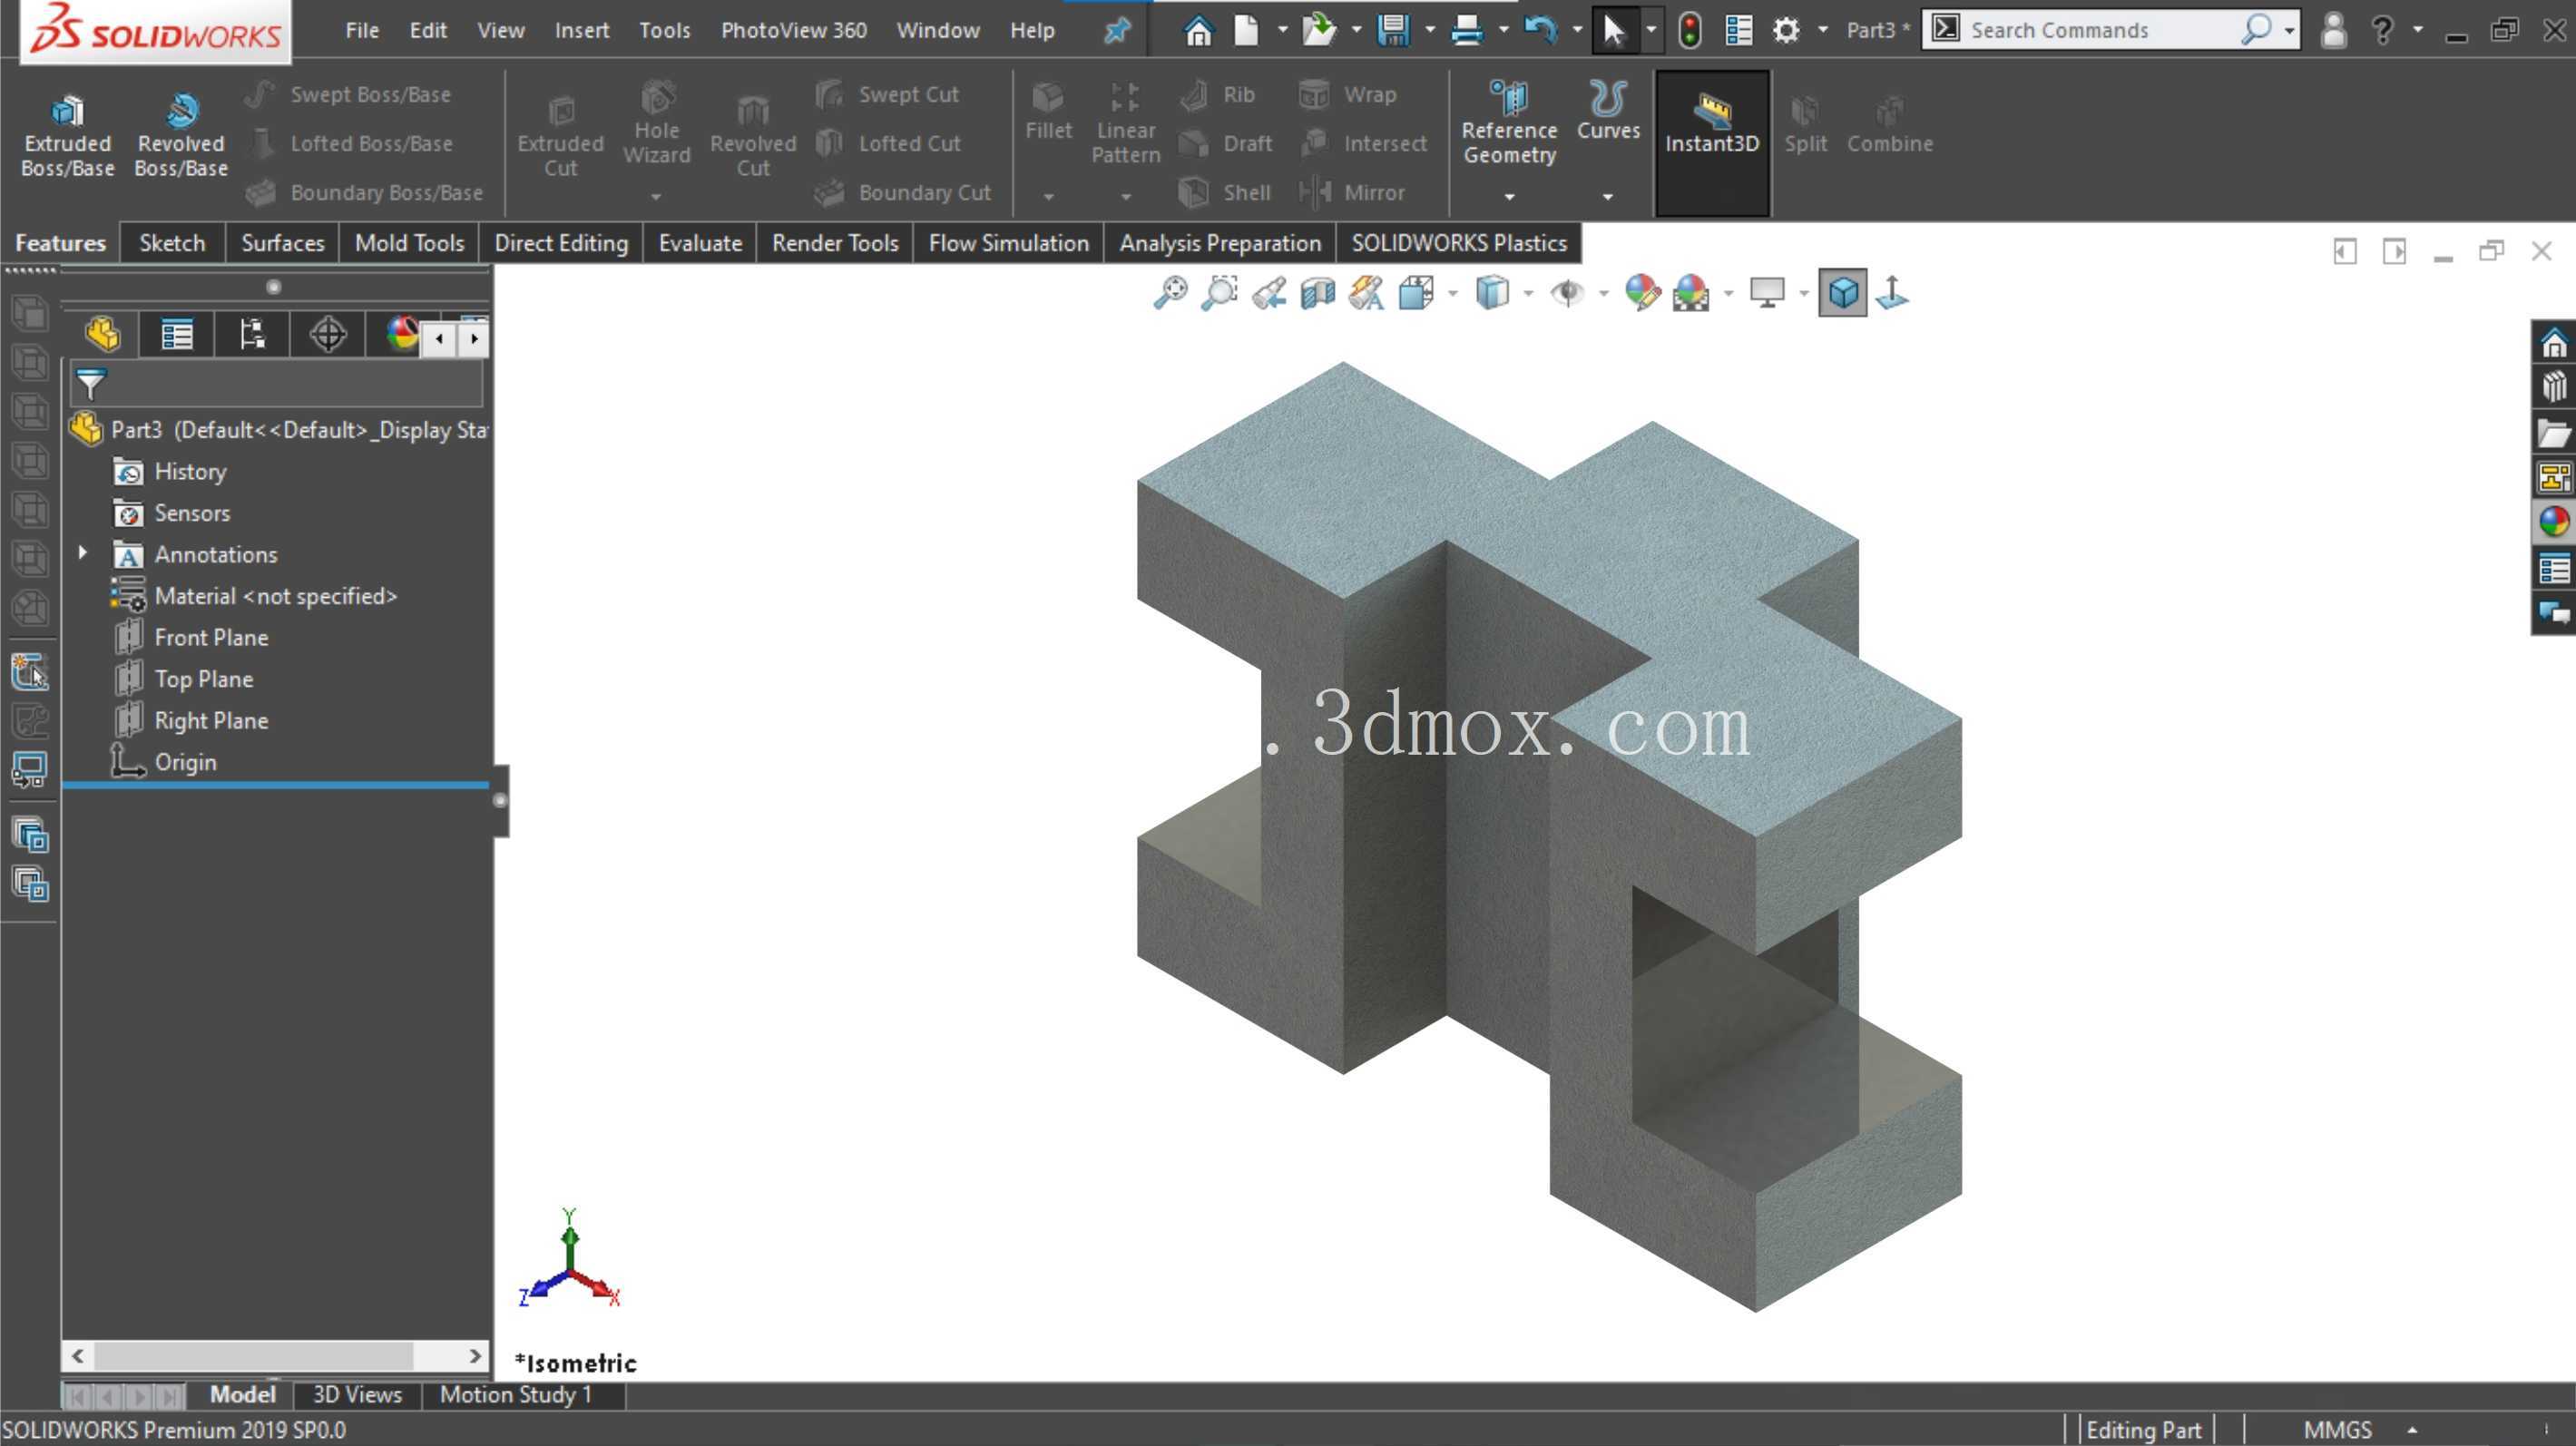2576x1446 pixels.
Task: Open Reference Geometry tool
Action: [1509, 122]
